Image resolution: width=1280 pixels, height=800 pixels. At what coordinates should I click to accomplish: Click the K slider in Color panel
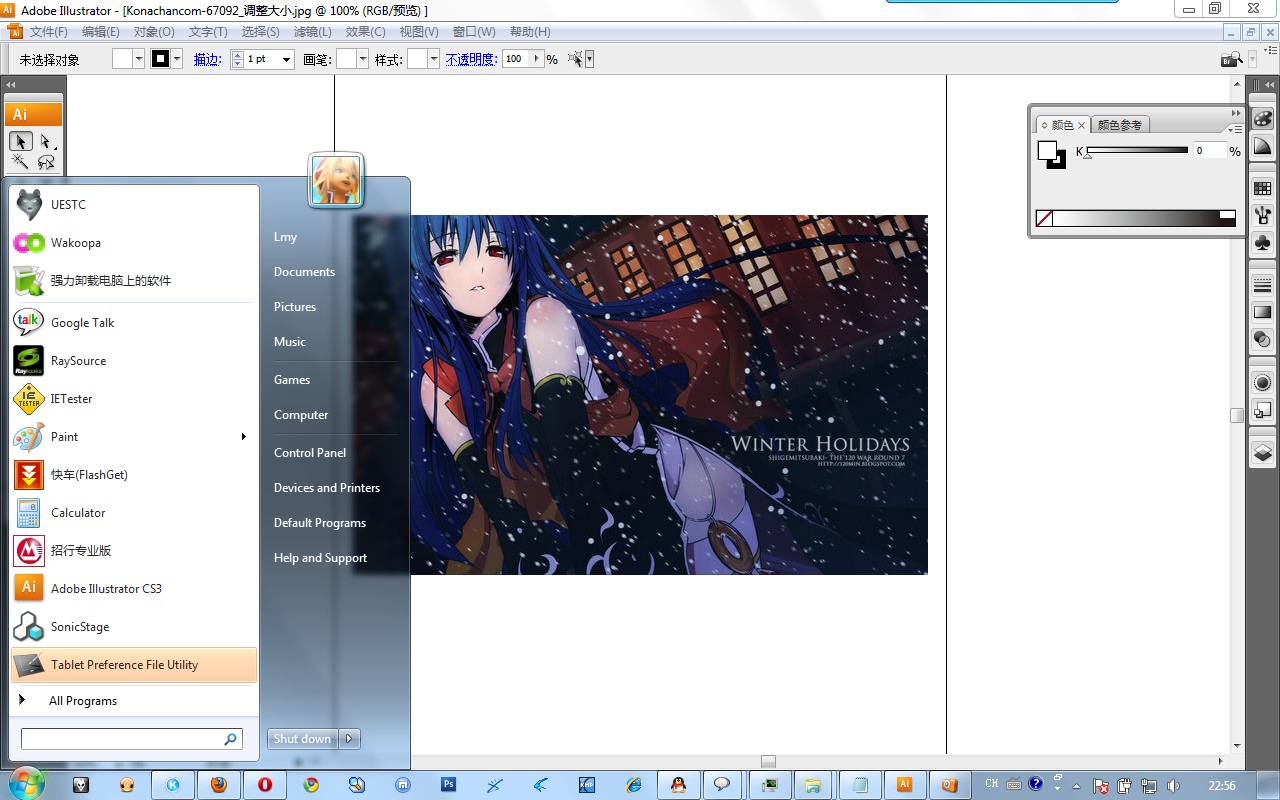1137,150
